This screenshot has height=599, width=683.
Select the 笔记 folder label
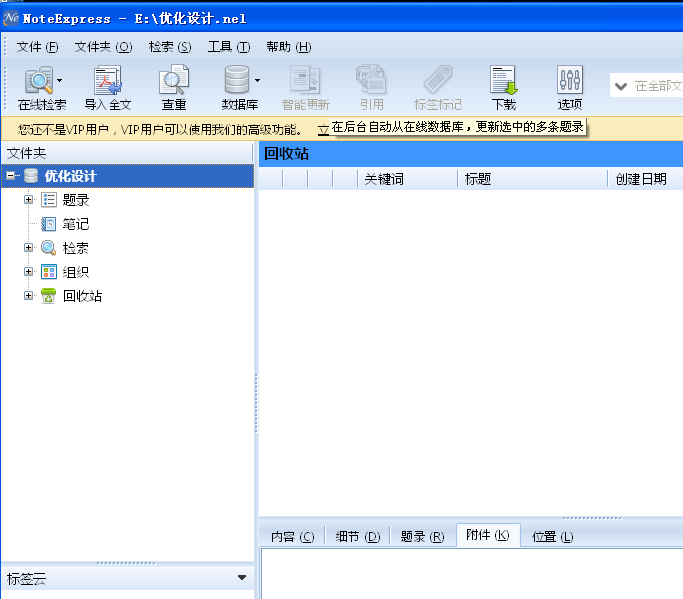[x=76, y=224]
